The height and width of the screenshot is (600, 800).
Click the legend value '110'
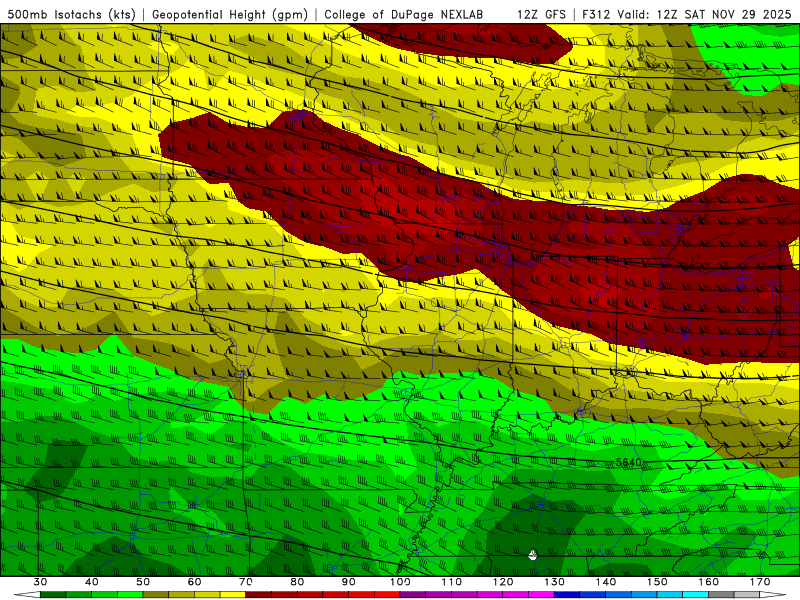click(452, 582)
